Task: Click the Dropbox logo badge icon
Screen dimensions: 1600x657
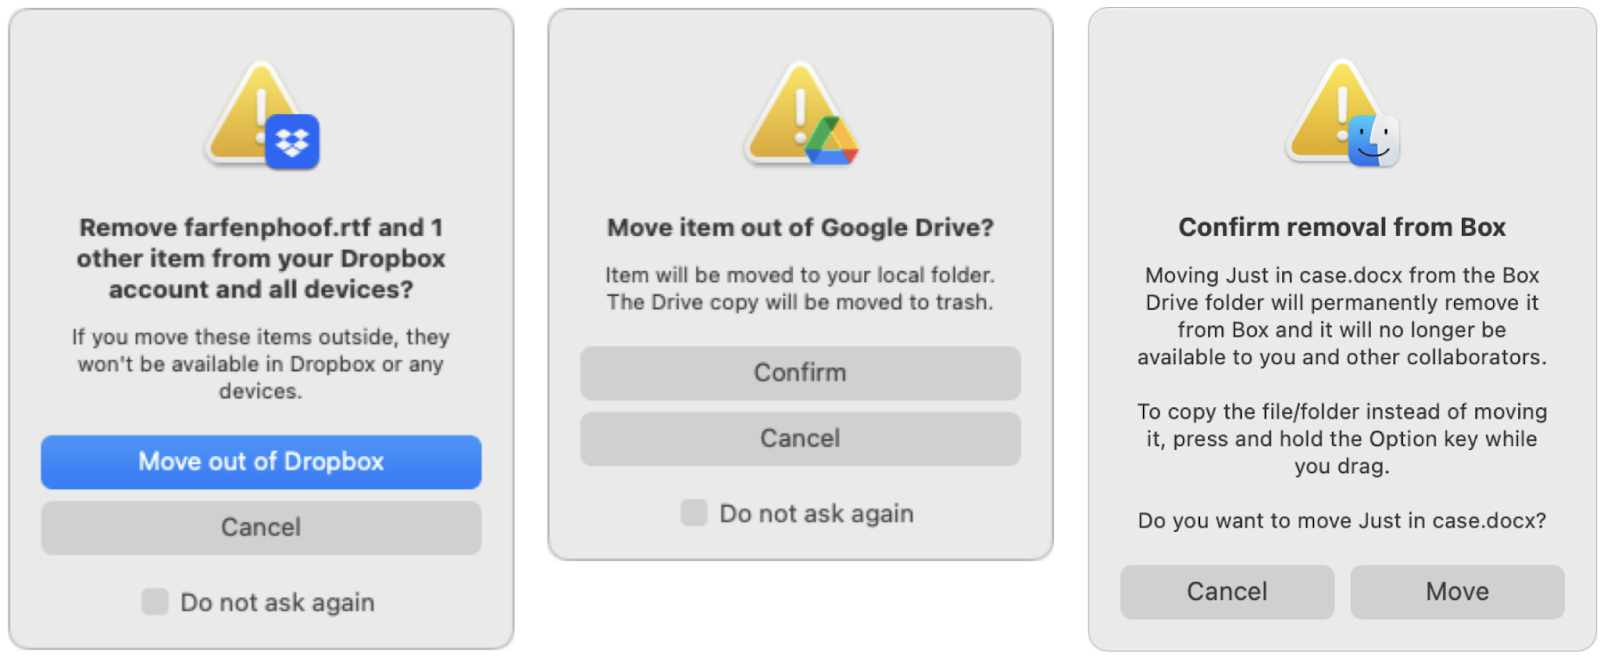Action: (292, 141)
